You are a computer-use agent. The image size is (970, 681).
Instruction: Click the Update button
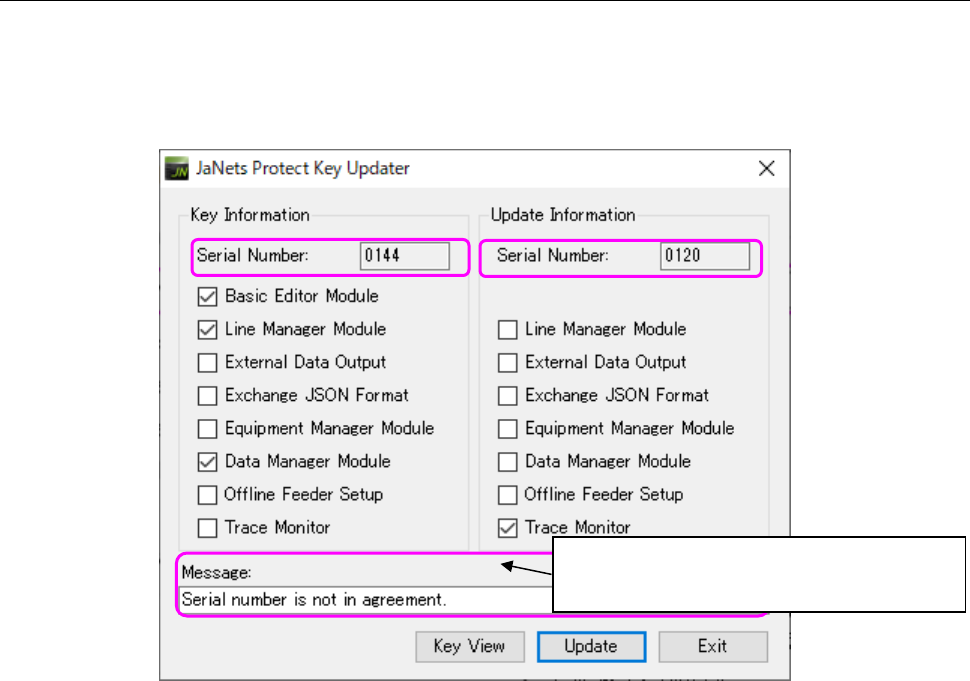click(x=591, y=646)
